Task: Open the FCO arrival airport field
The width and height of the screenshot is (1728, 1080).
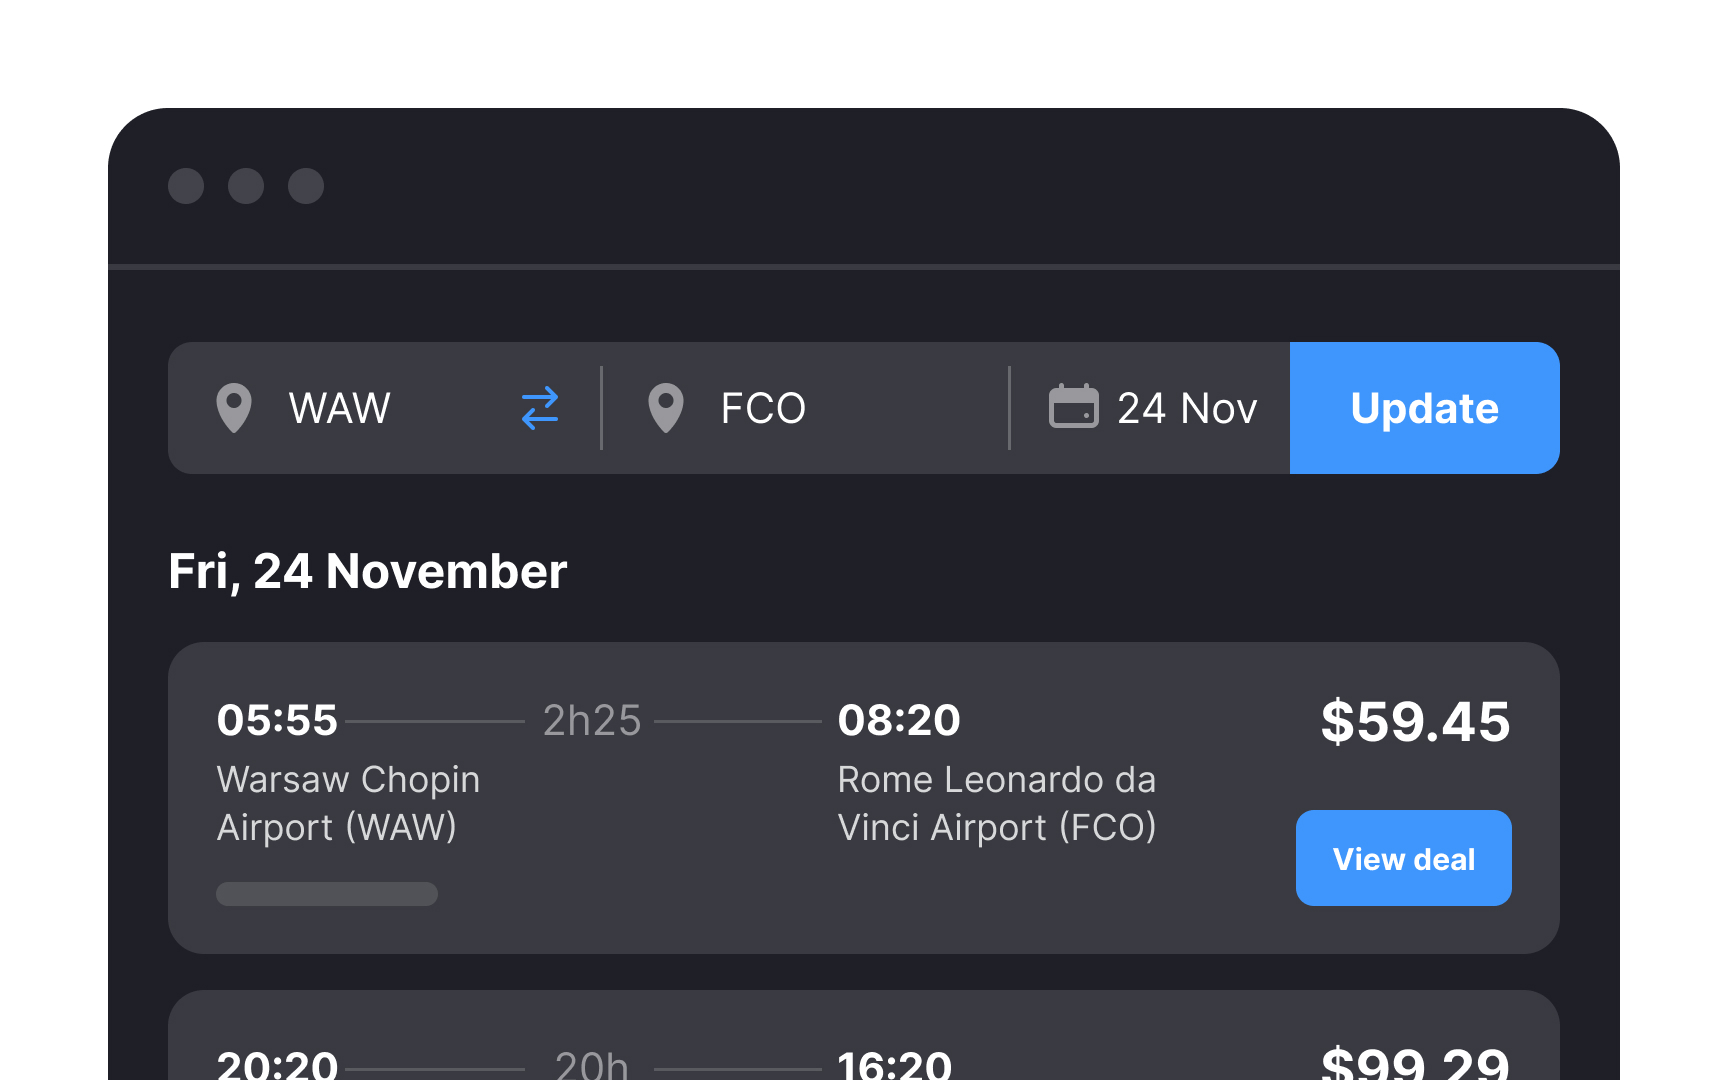Action: coord(764,408)
